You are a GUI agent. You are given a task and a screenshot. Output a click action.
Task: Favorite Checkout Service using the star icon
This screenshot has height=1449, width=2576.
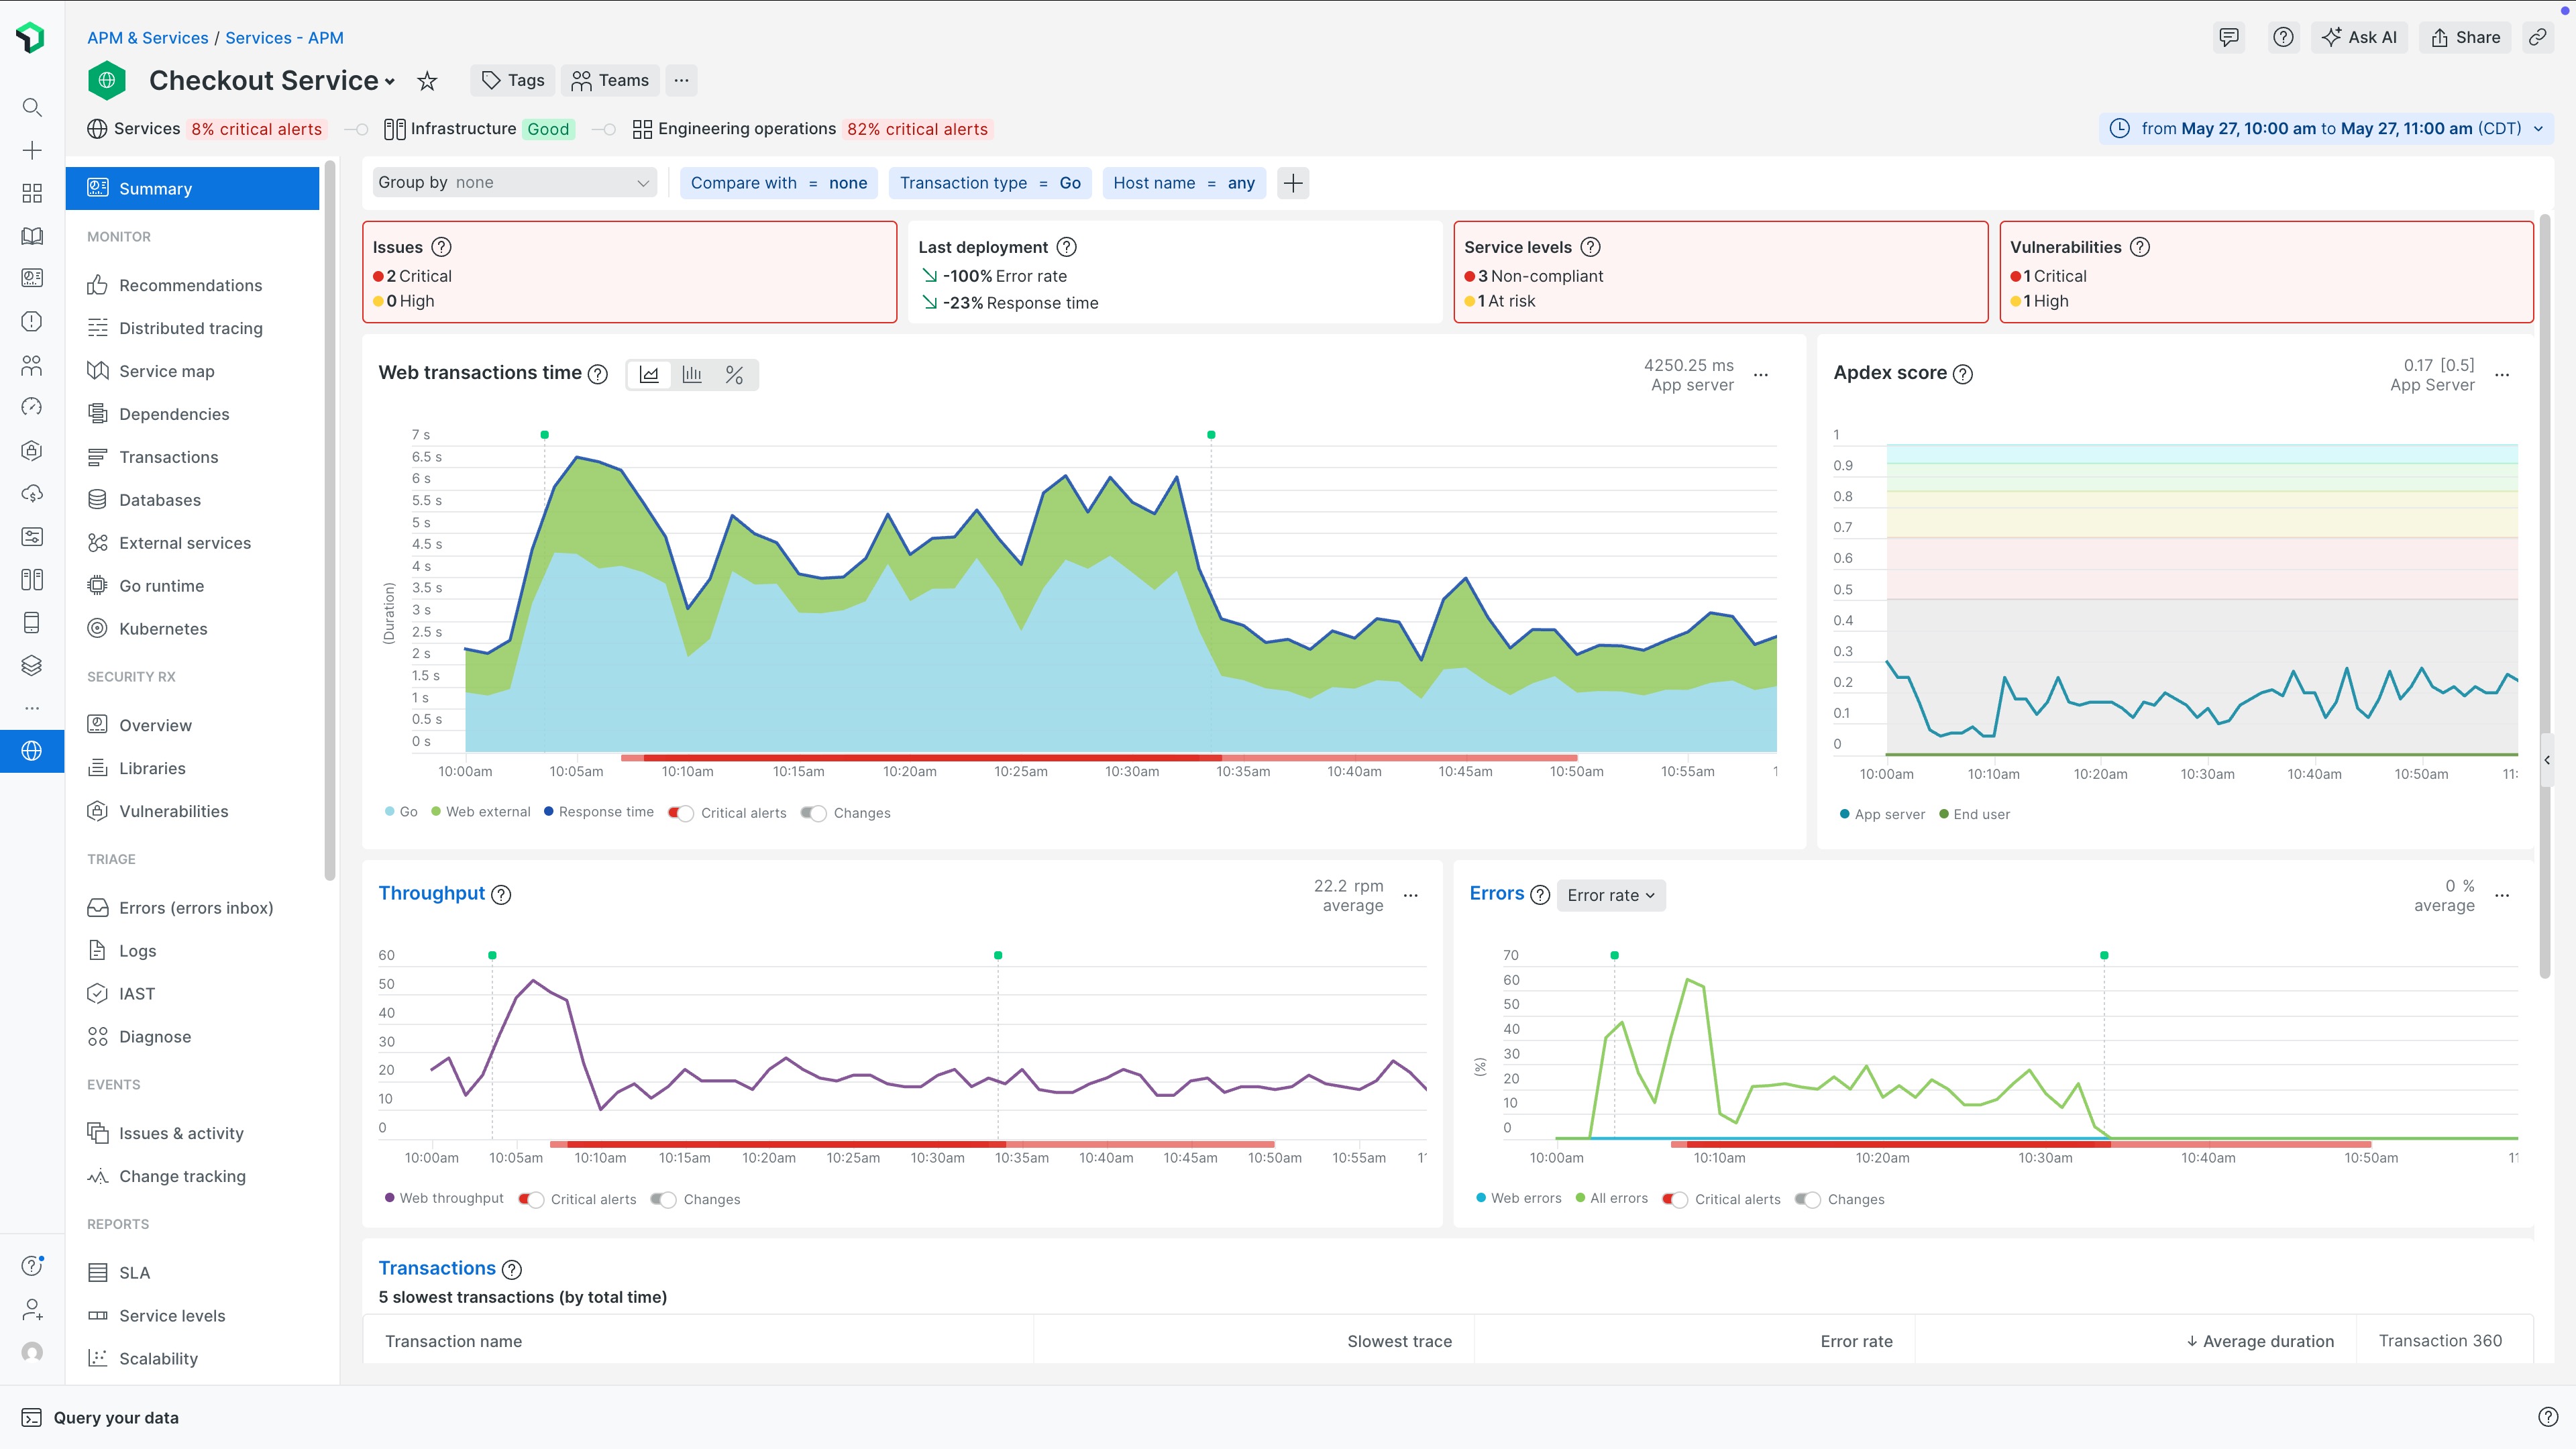tap(426, 80)
